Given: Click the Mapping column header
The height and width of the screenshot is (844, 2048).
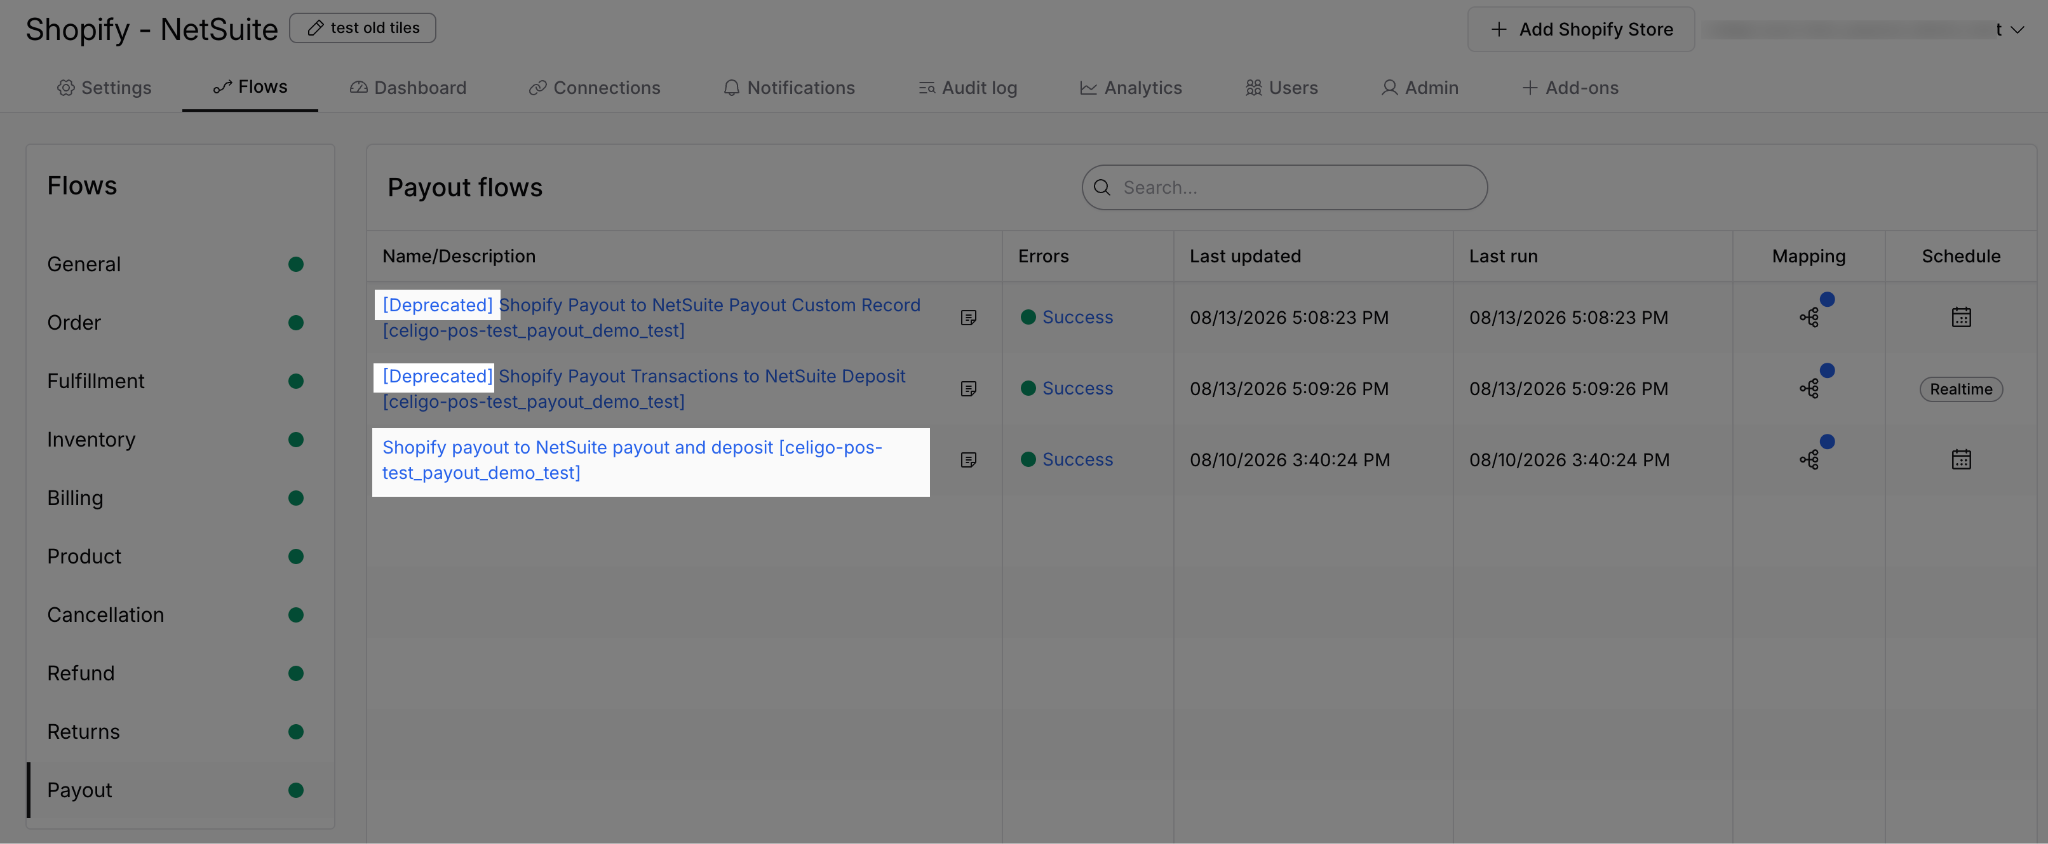Looking at the screenshot, I should (x=1809, y=256).
